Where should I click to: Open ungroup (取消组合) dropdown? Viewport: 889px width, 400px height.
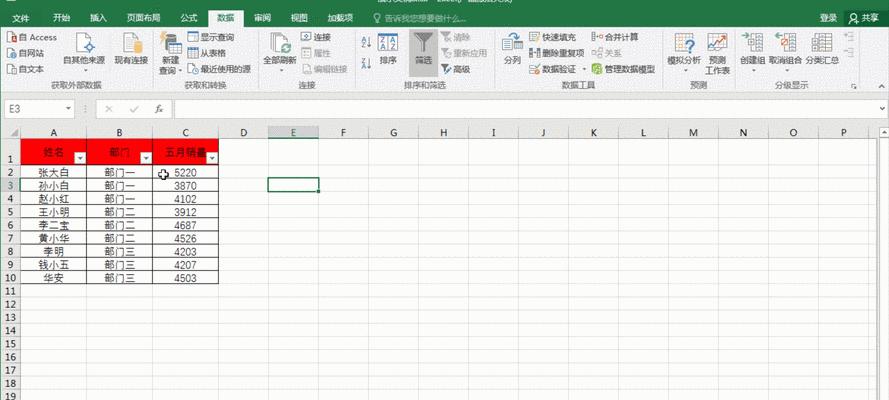coord(785,53)
